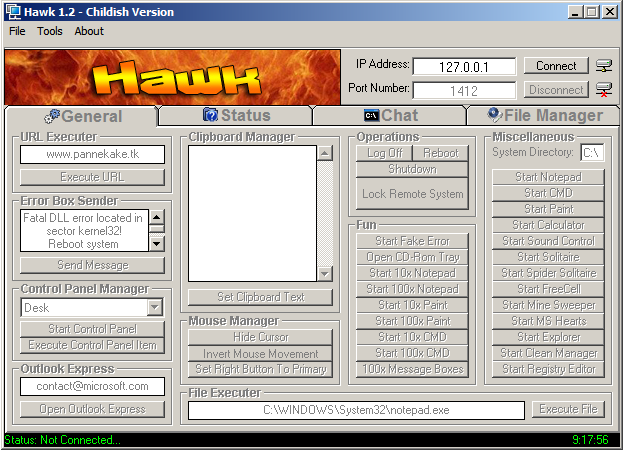Expand the Control Panel item dropdown
The height and width of the screenshot is (450, 623).
coord(156,309)
